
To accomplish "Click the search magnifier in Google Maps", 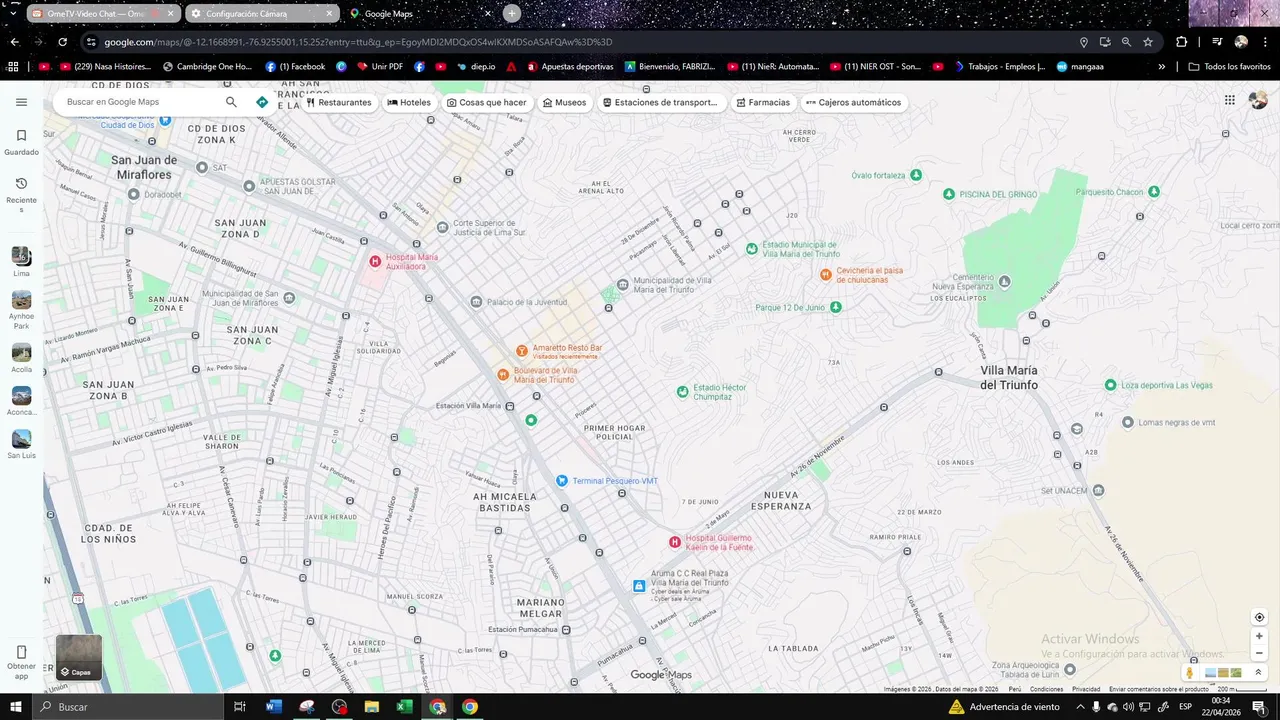I will click(231, 102).
